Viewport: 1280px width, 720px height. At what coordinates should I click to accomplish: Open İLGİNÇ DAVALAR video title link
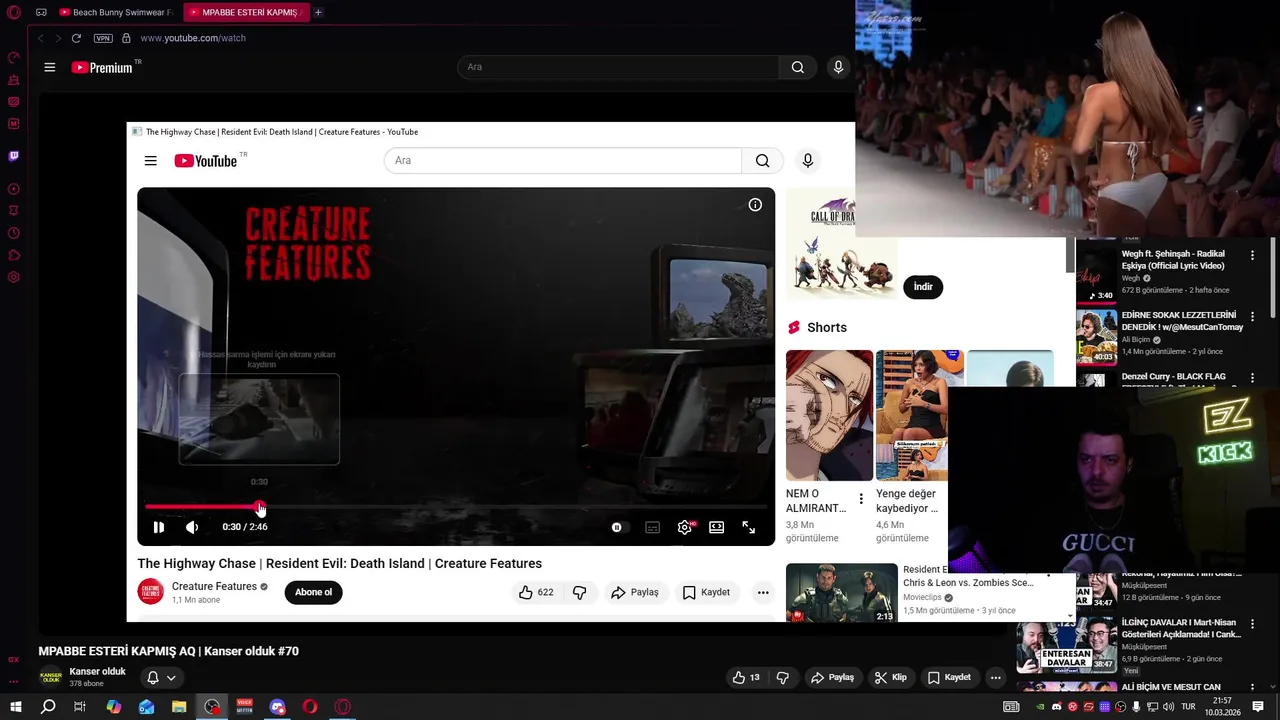[x=1181, y=628]
